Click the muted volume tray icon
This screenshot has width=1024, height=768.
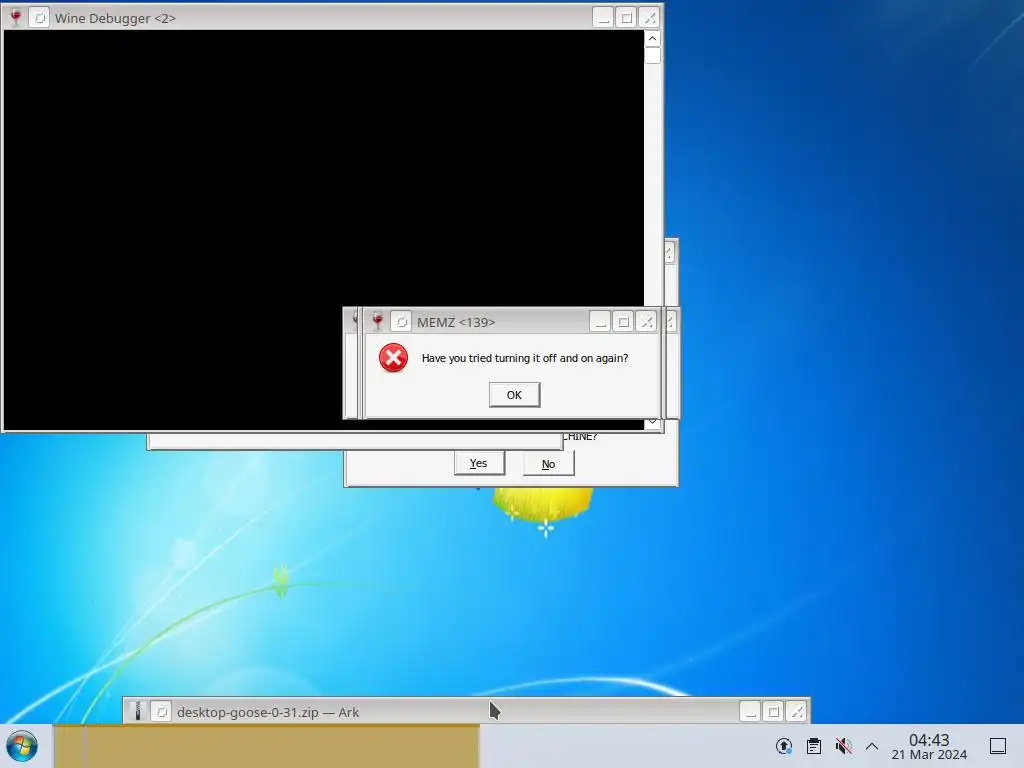(x=843, y=746)
